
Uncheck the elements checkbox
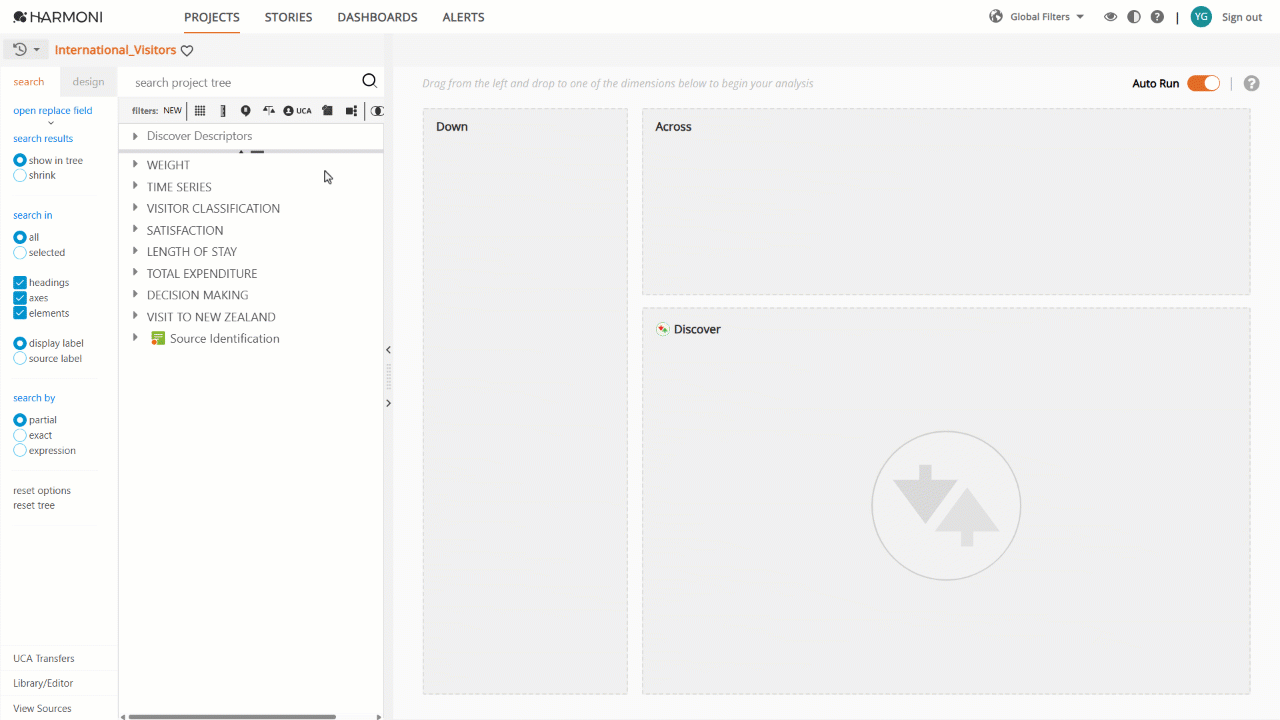pyautogui.click(x=20, y=313)
